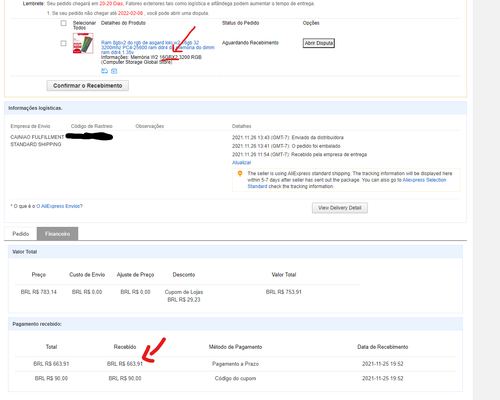The height and width of the screenshot is (400, 500).
Task: Click the second blue icon below product info
Action: [114, 71]
